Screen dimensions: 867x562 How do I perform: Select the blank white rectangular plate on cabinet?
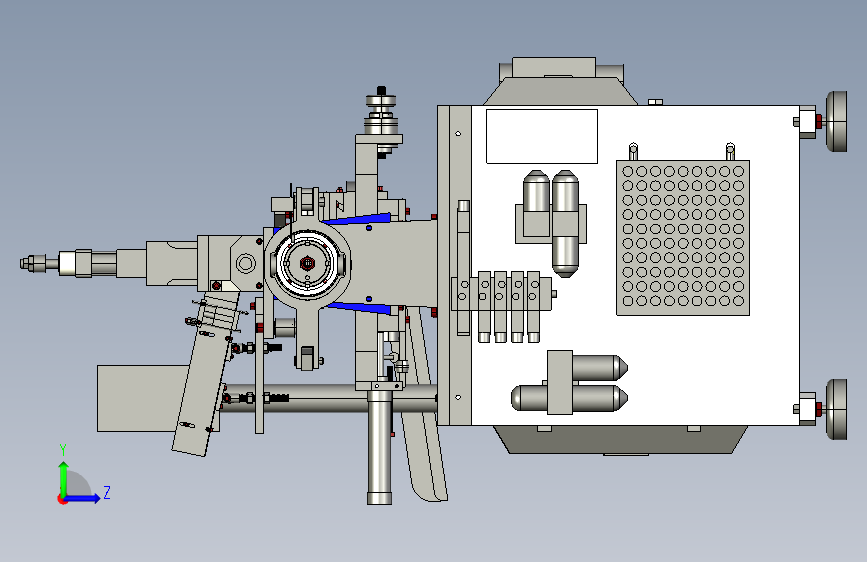(542, 136)
